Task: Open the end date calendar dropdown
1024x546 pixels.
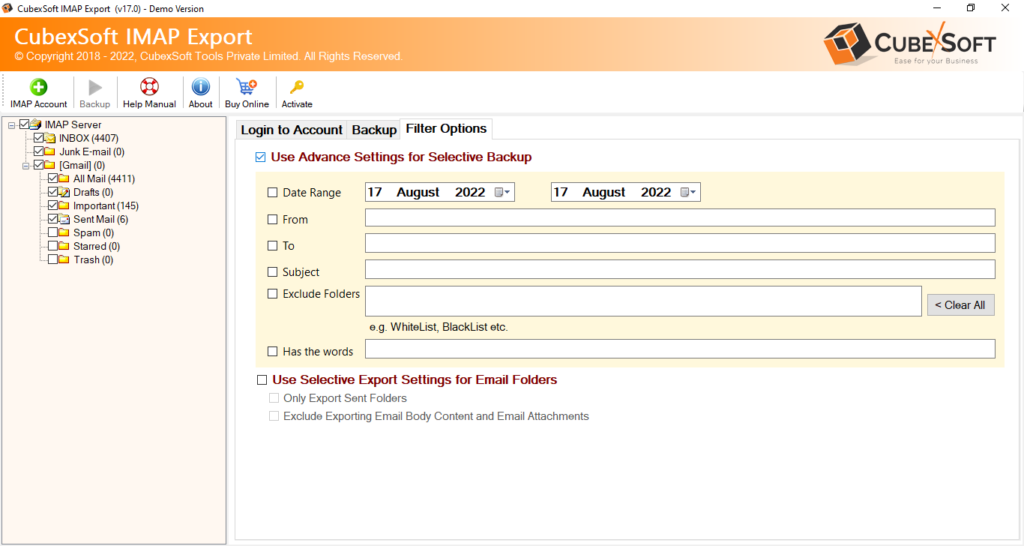Action: point(688,193)
